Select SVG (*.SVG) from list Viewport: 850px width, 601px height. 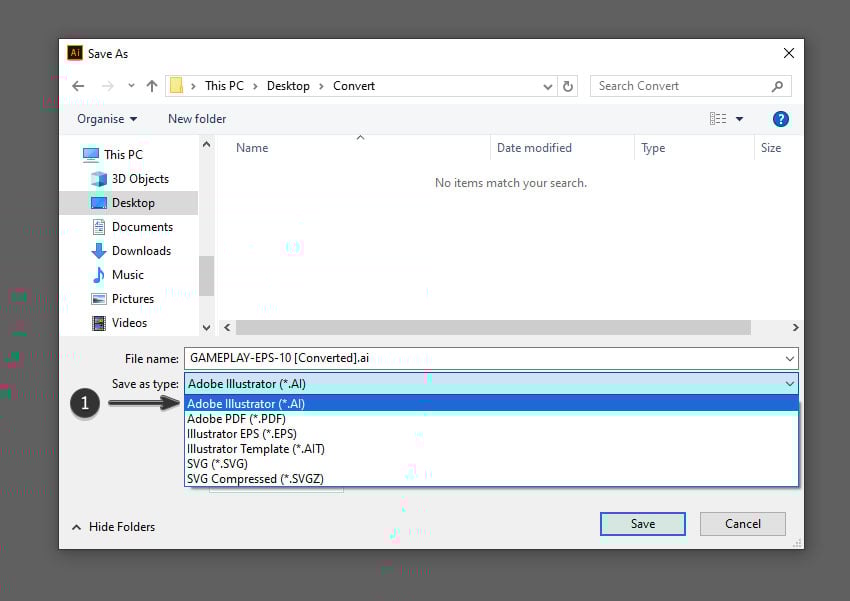click(x=217, y=464)
